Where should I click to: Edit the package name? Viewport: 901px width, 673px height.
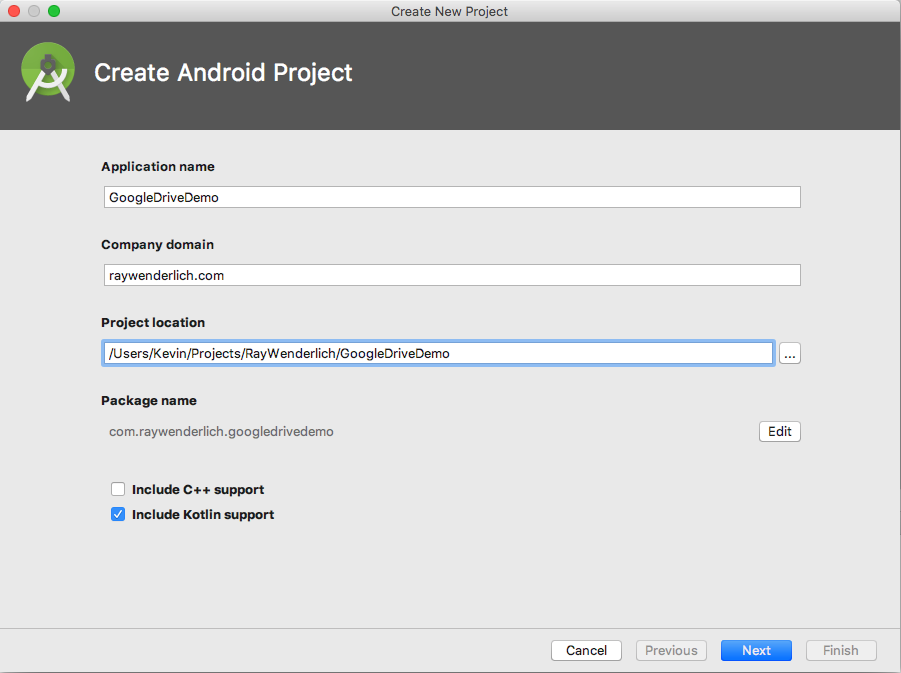[x=779, y=431]
